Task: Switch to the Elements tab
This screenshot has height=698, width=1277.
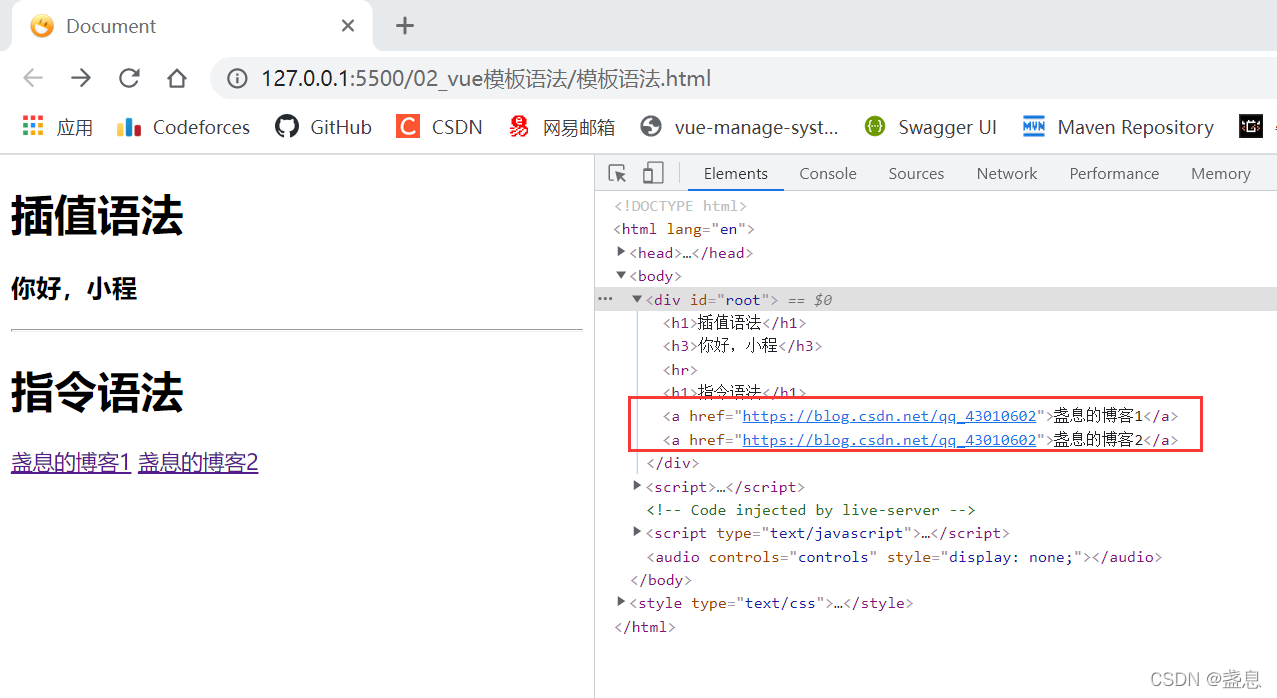Action: 736,173
